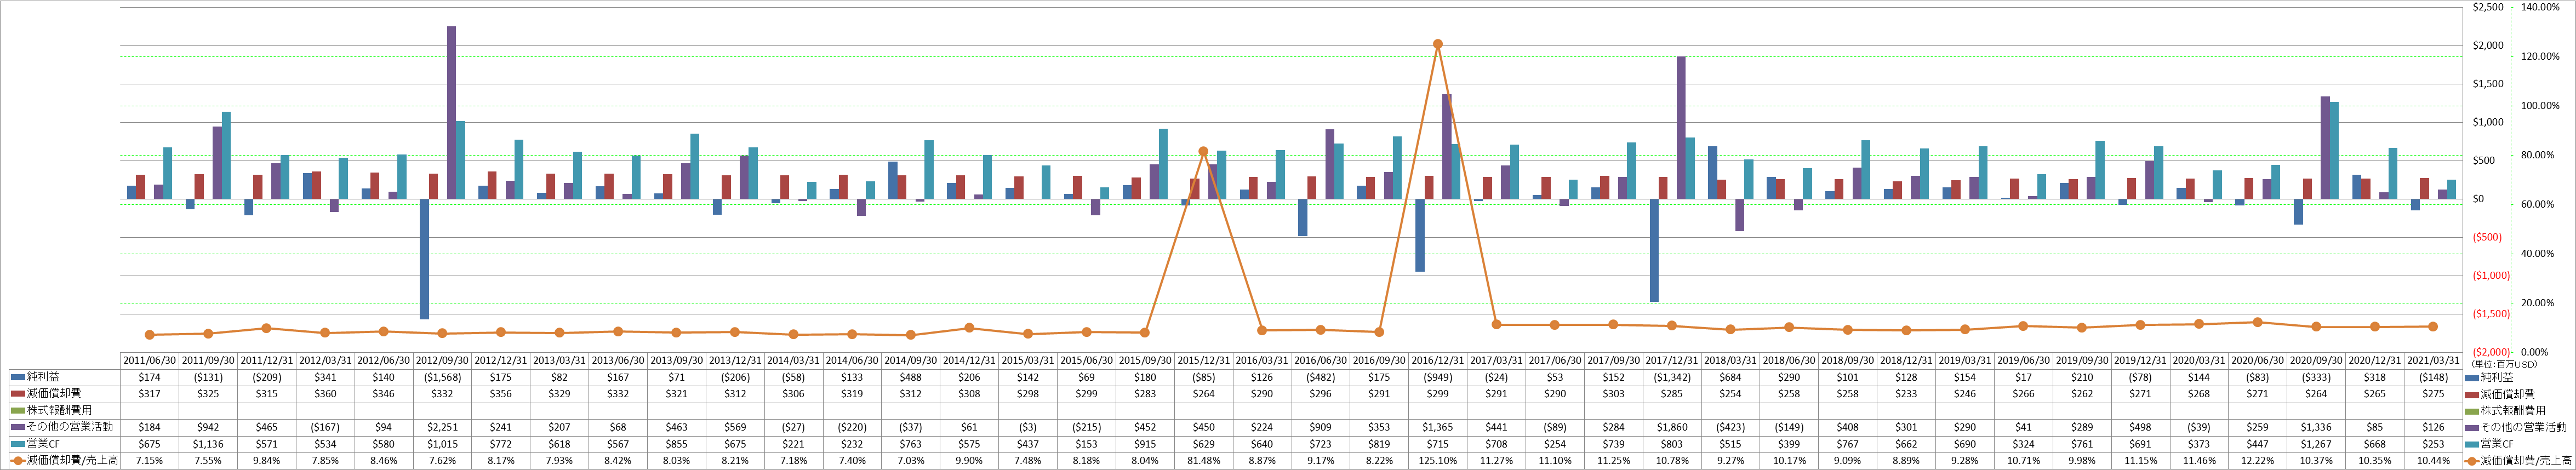The height and width of the screenshot is (470, 2576).
Task: Select the $1,136 operating CF cell
Action: click(x=208, y=444)
